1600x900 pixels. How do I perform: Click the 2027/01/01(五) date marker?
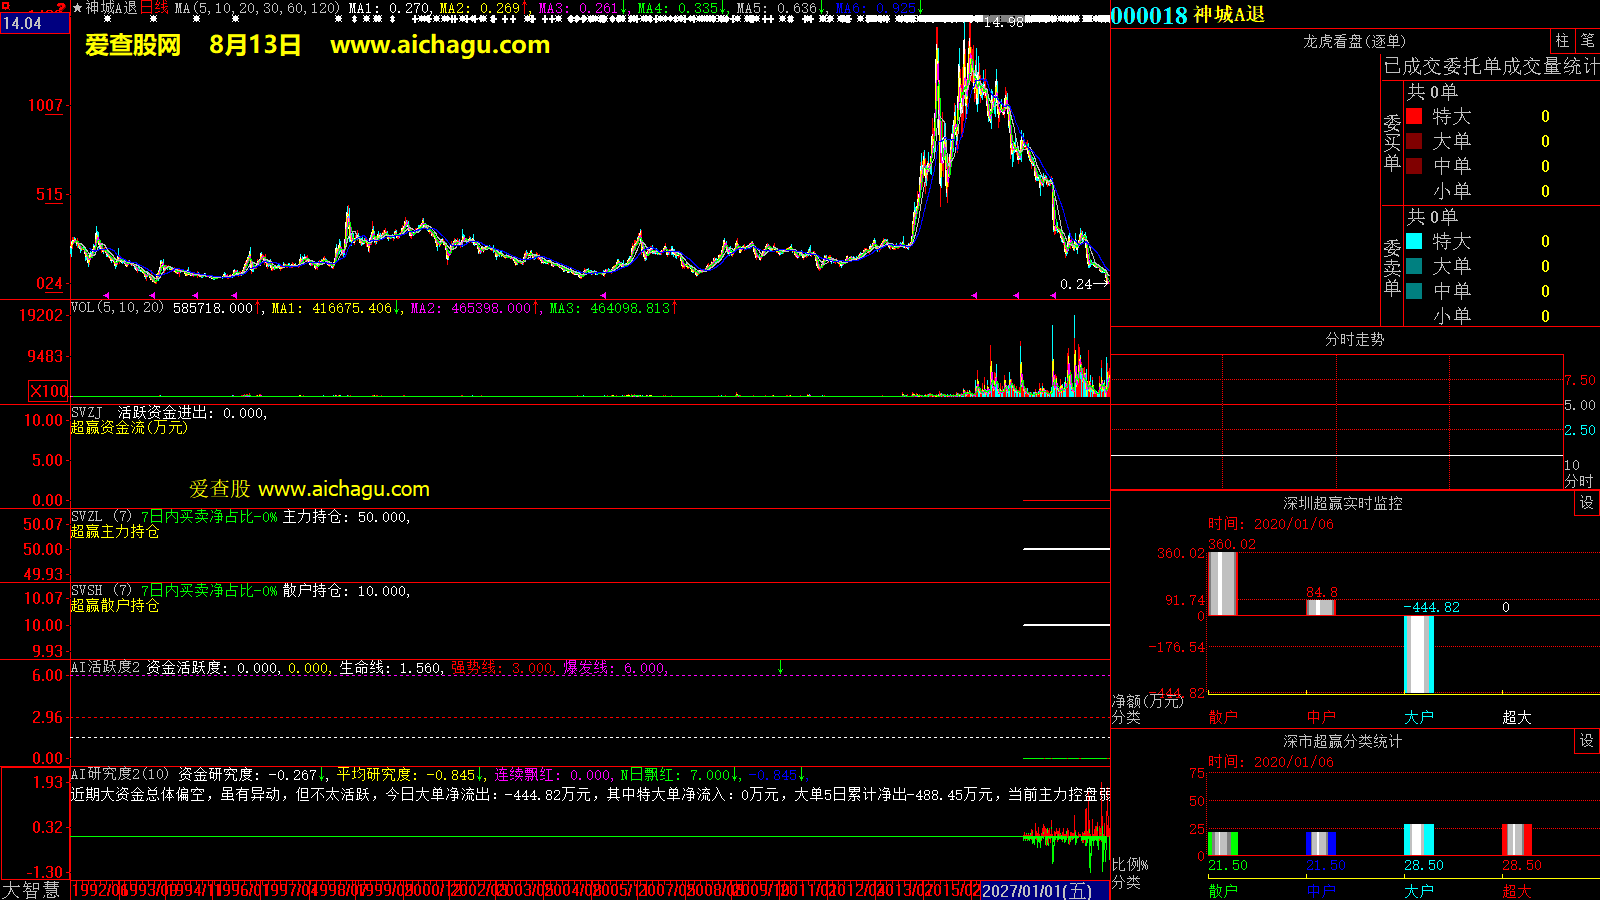click(x=1036, y=891)
